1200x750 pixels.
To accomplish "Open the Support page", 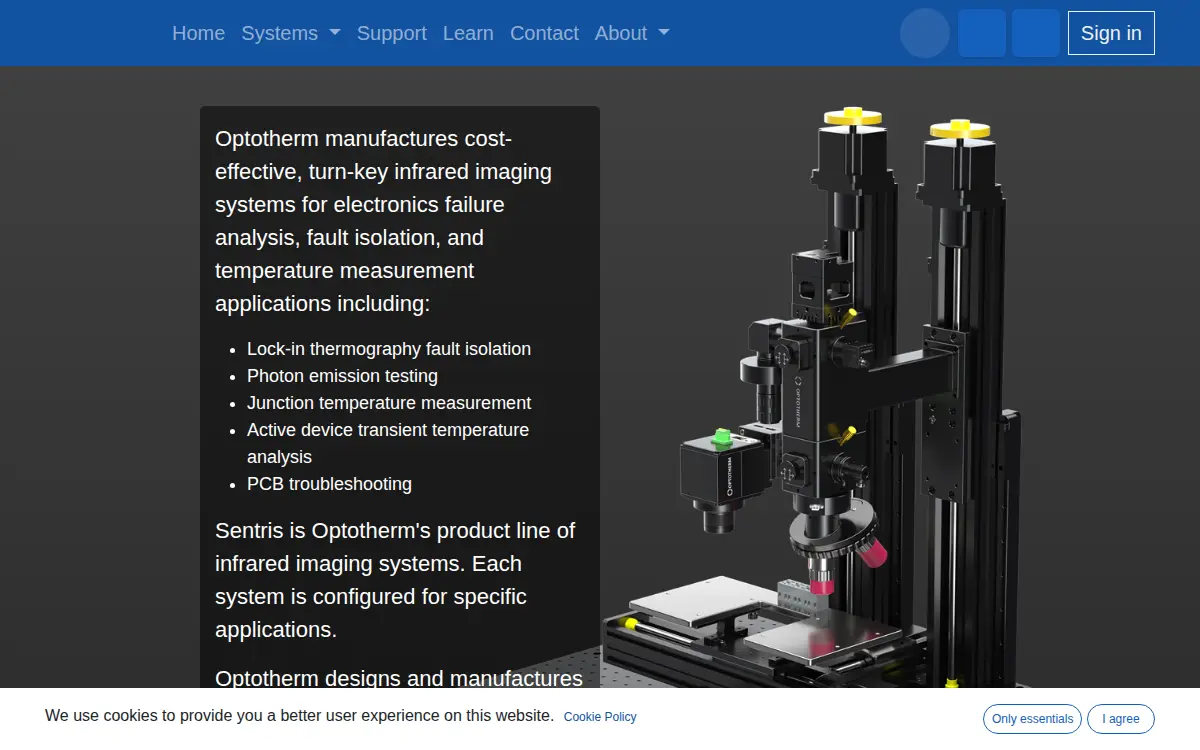I will (392, 33).
